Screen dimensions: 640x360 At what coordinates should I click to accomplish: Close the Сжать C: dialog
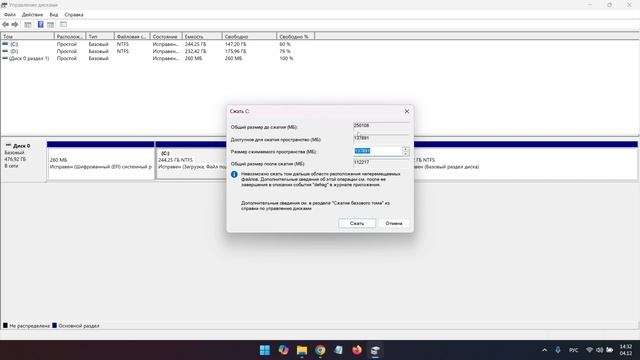click(407, 111)
